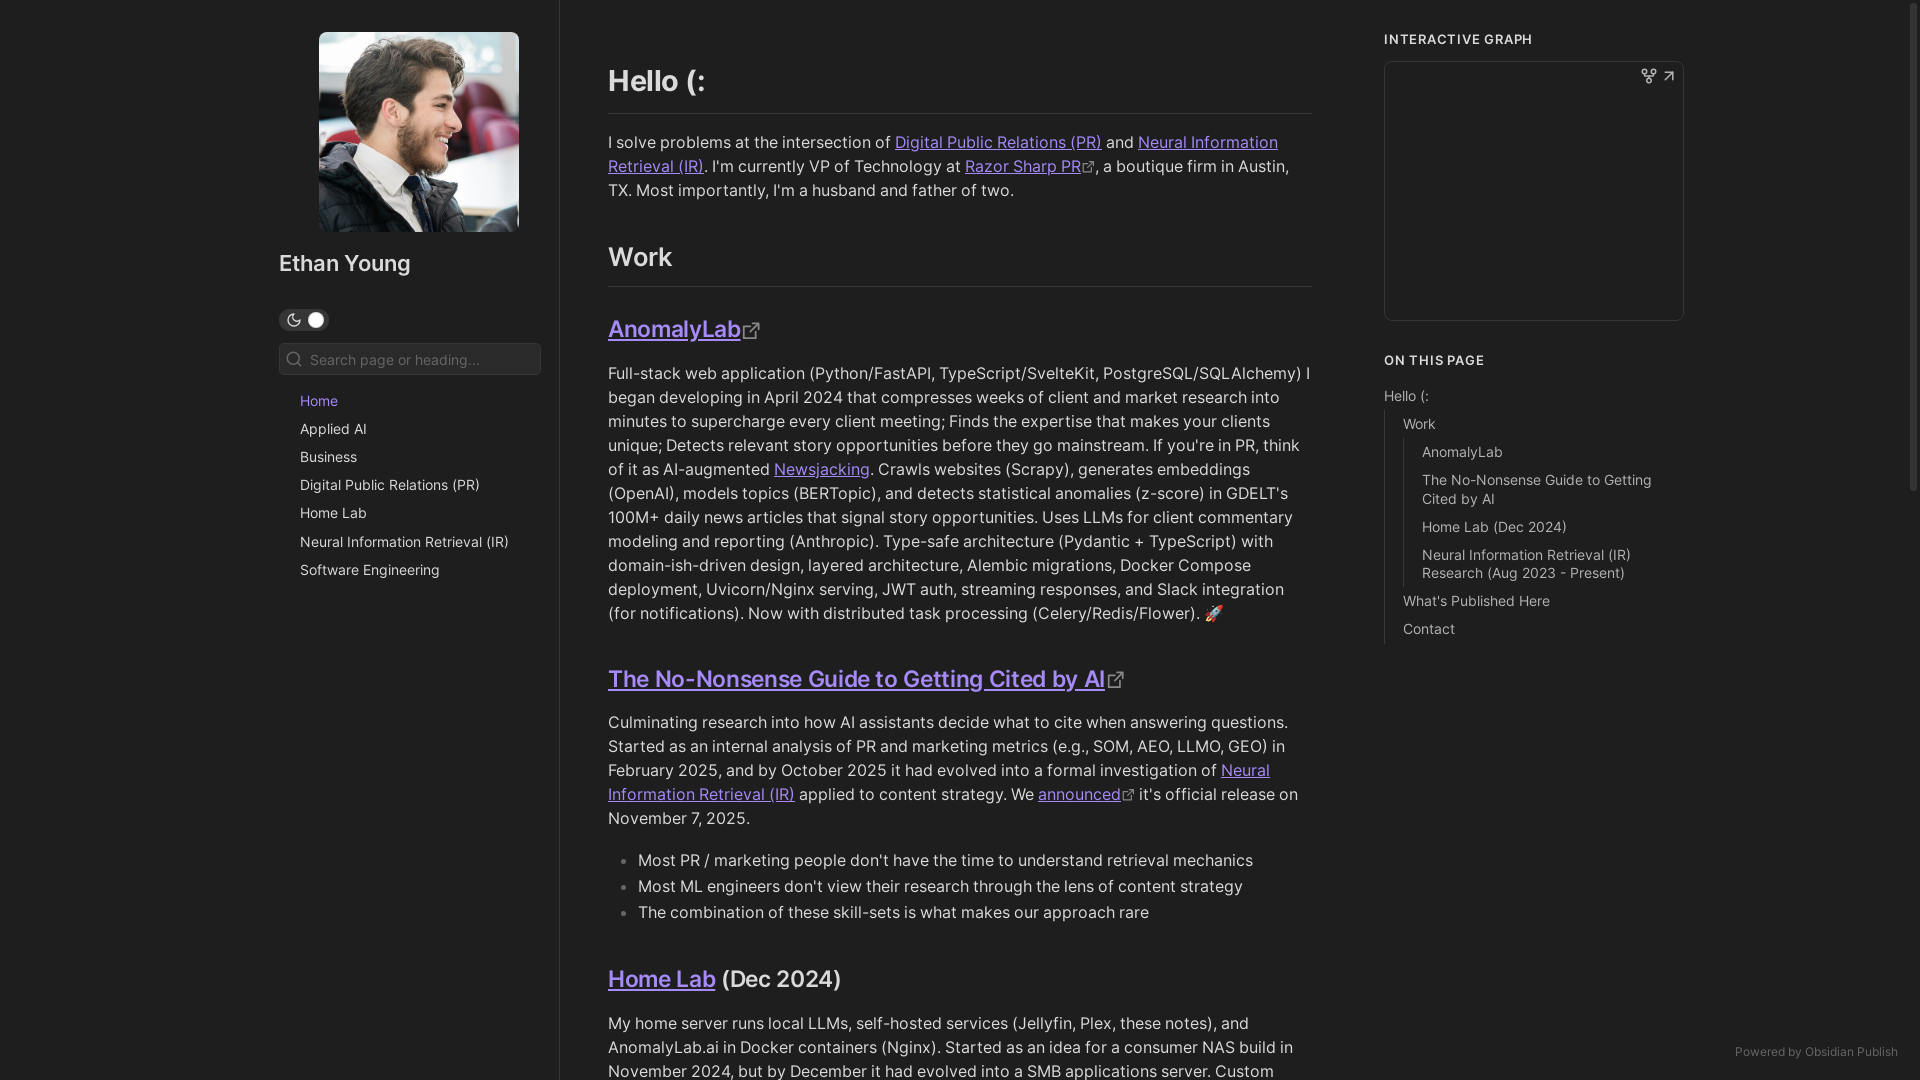The width and height of the screenshot is (1920, 1080).
Task: Jump to Work in page outline
Action: 1419,424
